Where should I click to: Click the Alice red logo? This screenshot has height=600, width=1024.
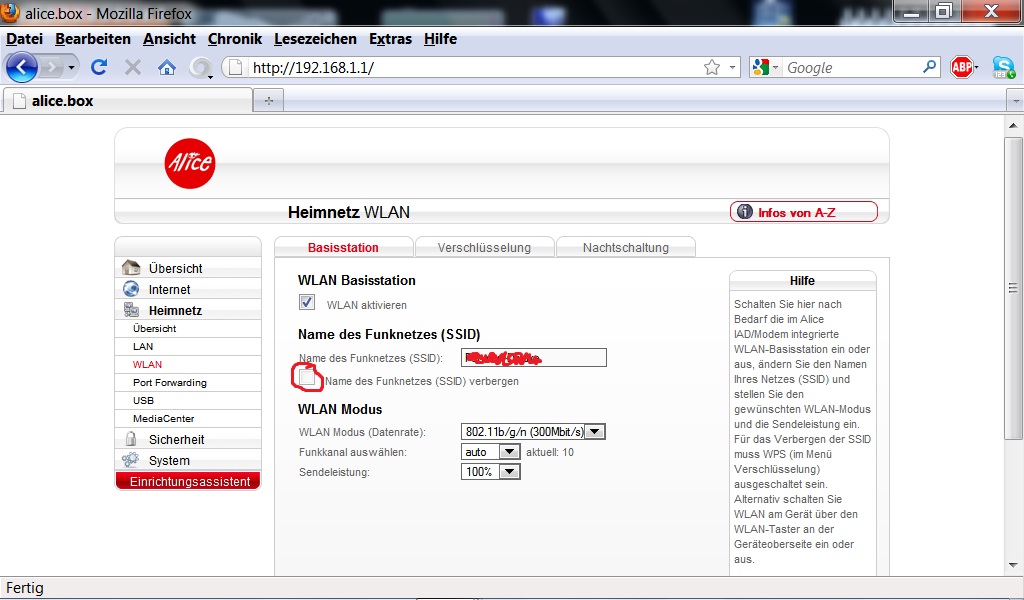190,162
